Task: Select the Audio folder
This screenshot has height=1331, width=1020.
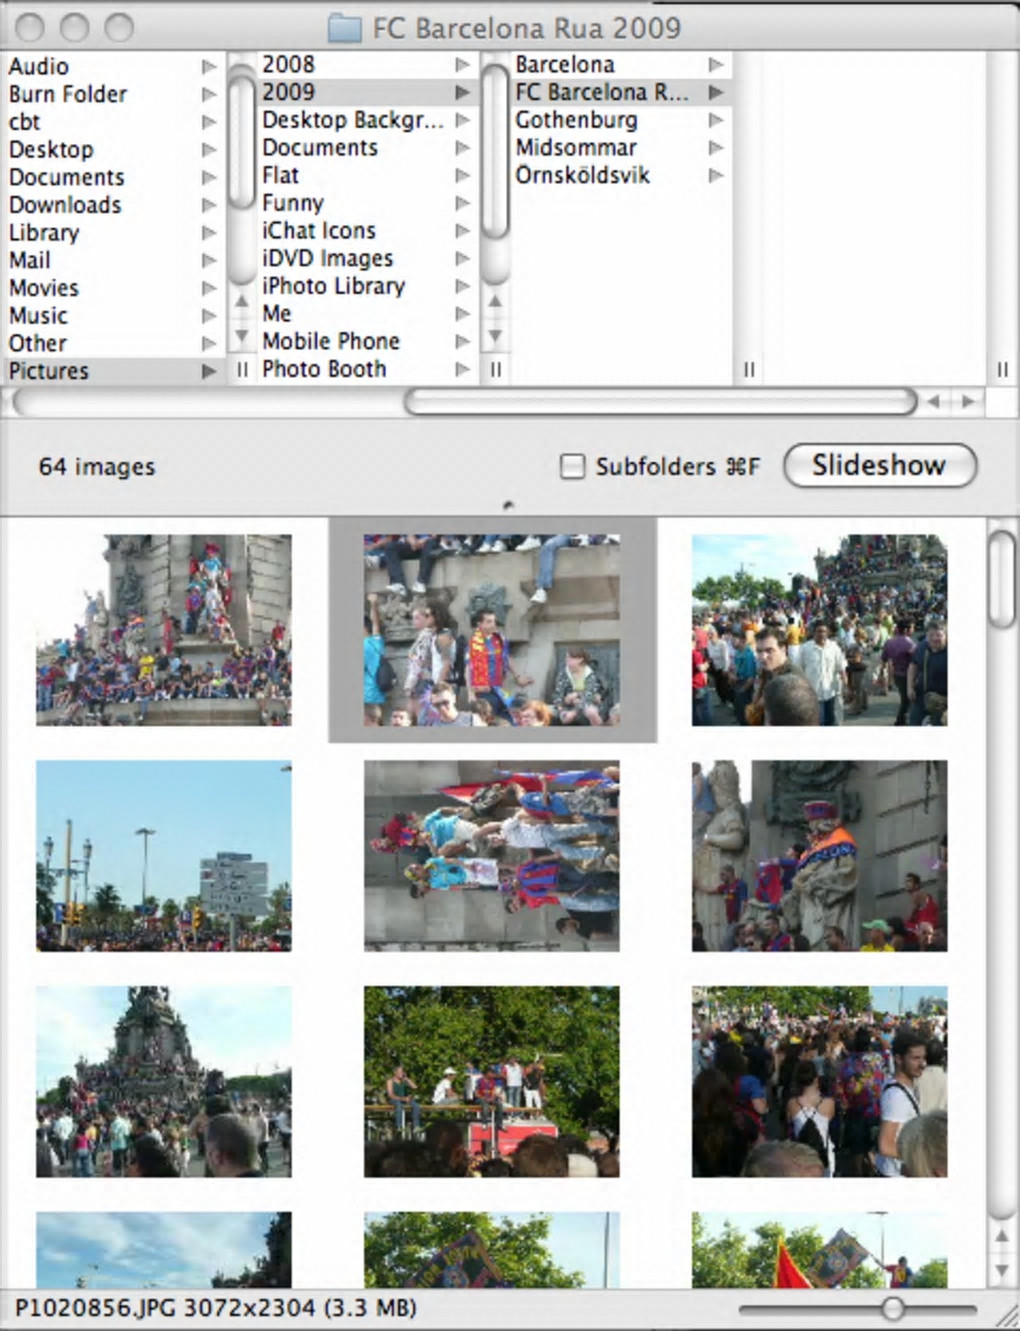Action: coord(39,66)
